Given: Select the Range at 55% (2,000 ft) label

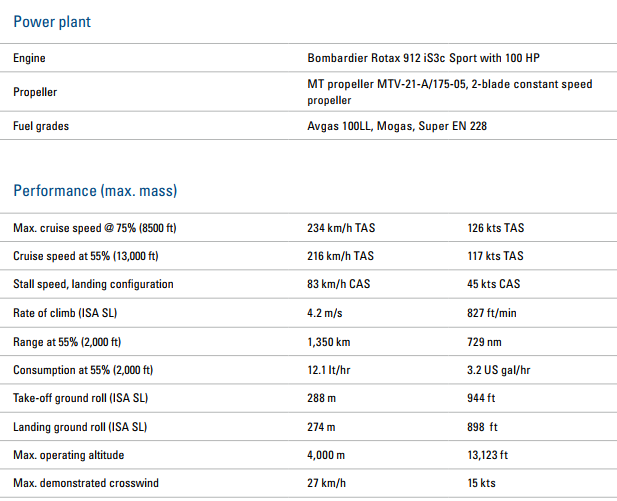Looking at the screenshot, I should click(67, 342).
